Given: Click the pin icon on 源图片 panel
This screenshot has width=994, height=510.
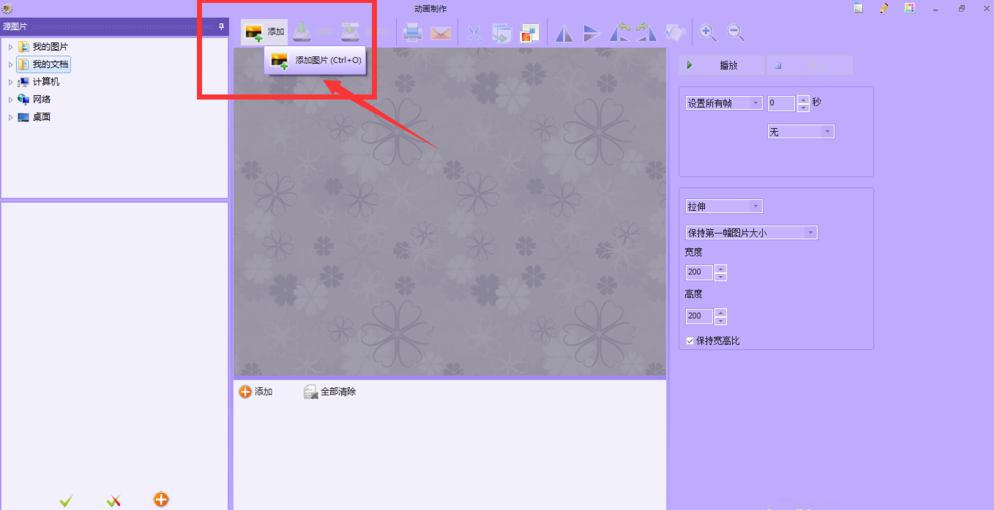Looking at the screenshot, I should click(221, 27).
